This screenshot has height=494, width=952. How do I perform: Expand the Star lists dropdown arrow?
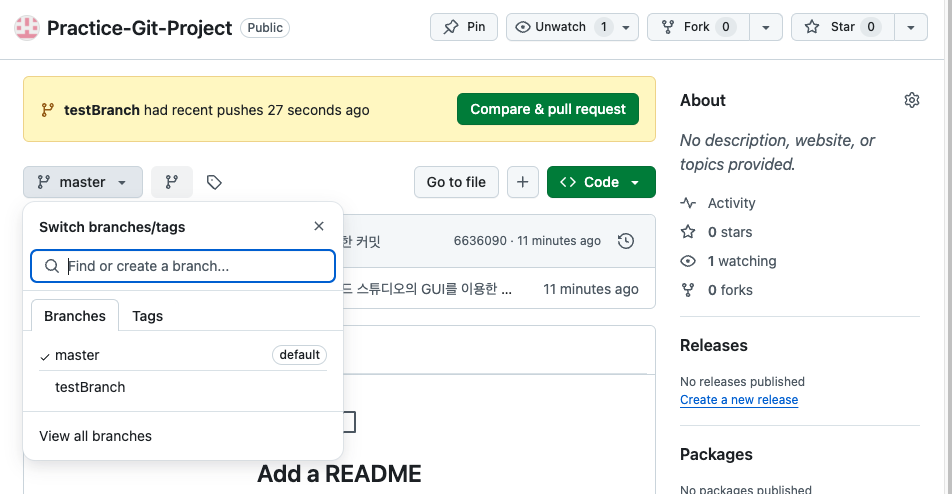click(x=910, y=27)
